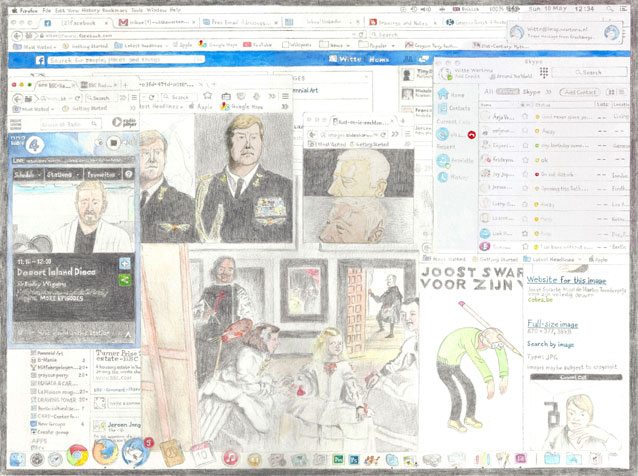Open the Website for this image link
This screenshot has height=476, width=638.
click(x=566, y=280)
